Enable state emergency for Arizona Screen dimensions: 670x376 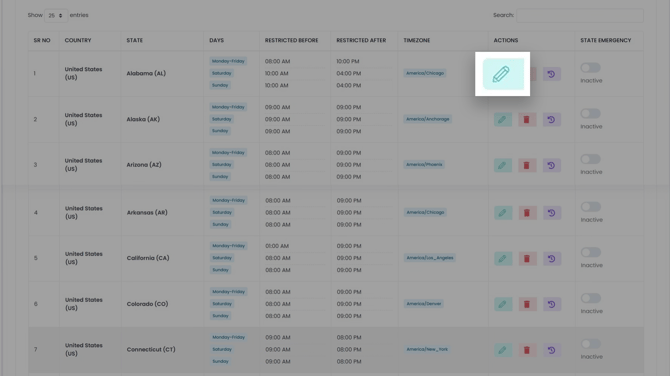[x=591, y=159]
